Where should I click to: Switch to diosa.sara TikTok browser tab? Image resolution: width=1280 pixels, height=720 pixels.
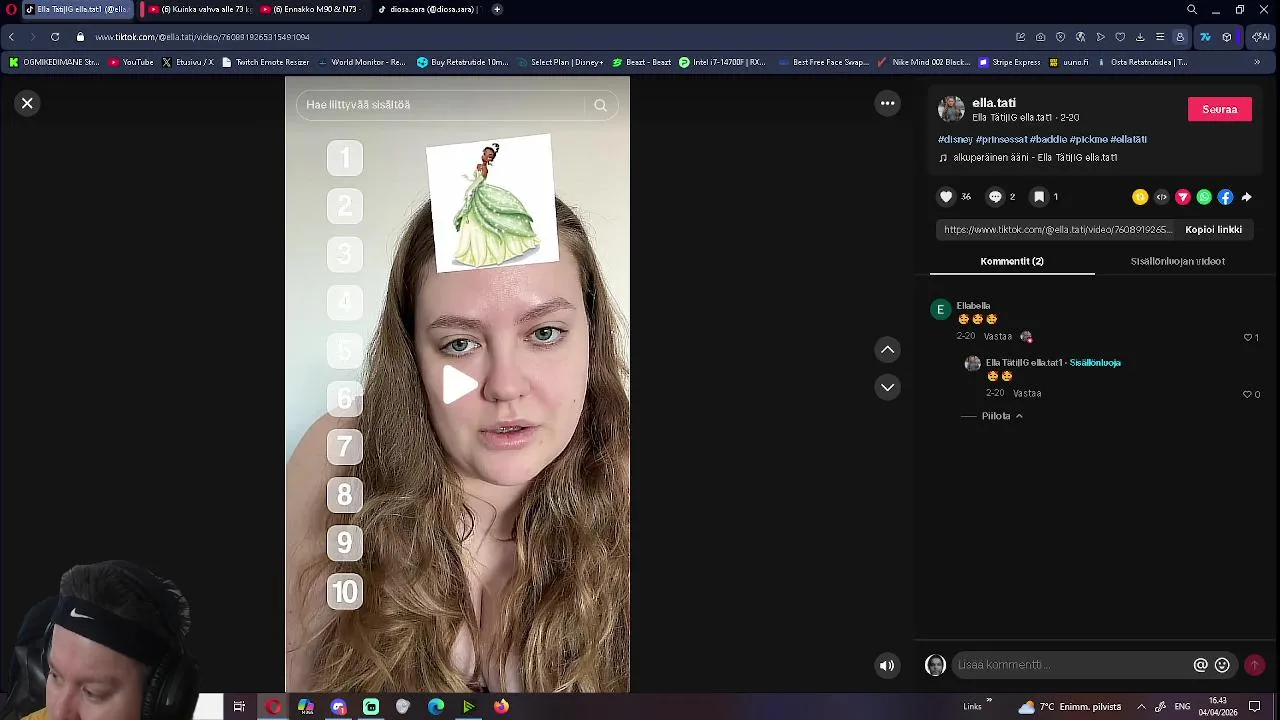coord(428,9)
